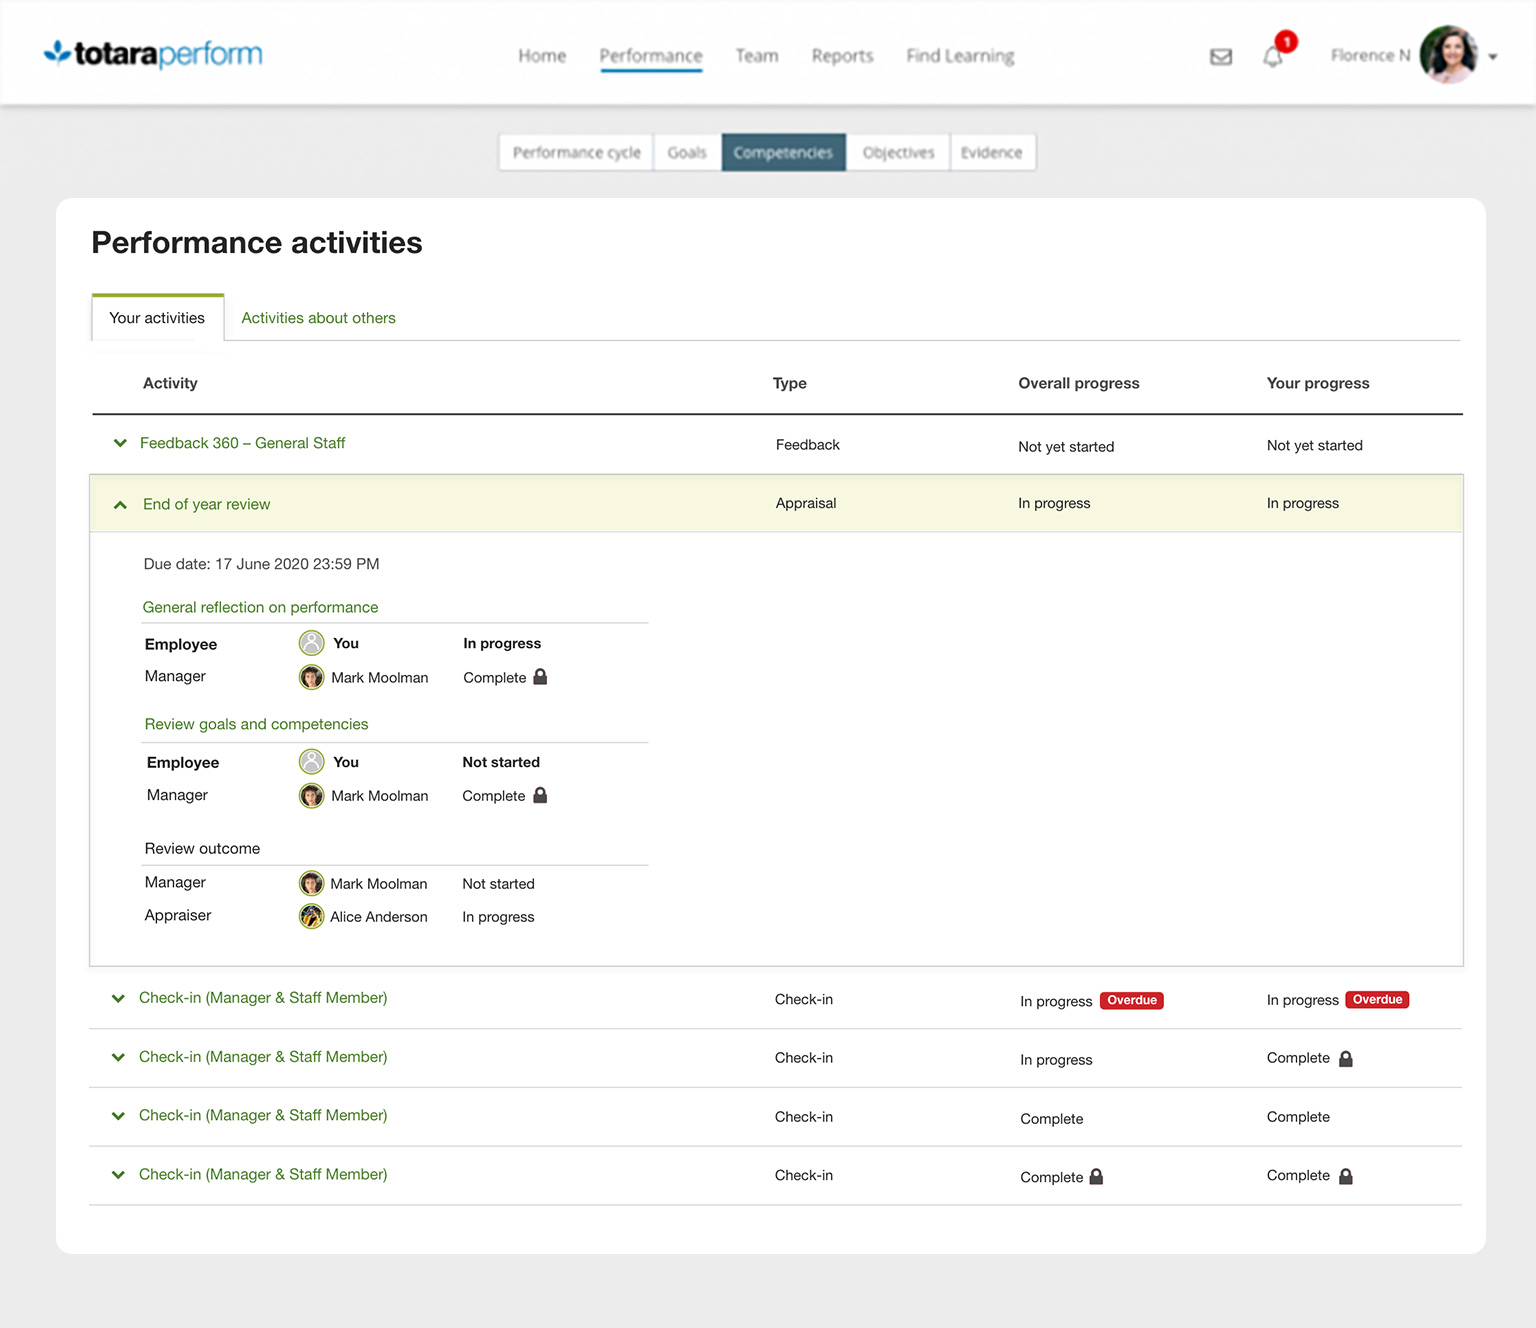1536x1328 pixels.
Task: Click the Your progress column header
Action: (1318, 383)
